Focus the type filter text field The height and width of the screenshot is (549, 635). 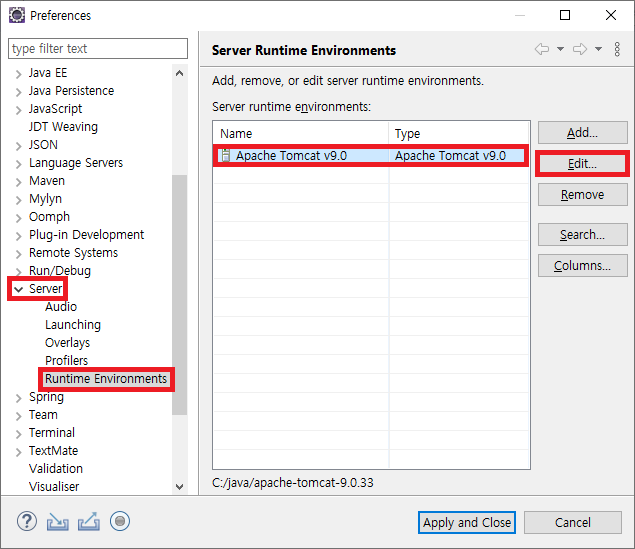click(98, 49)
